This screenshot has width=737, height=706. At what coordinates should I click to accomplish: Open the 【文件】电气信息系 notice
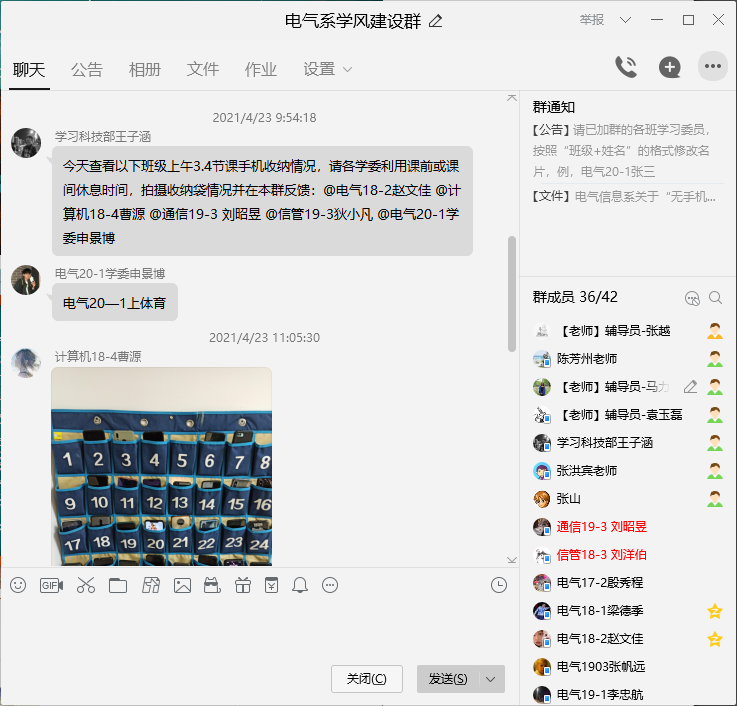pos(624,196)
